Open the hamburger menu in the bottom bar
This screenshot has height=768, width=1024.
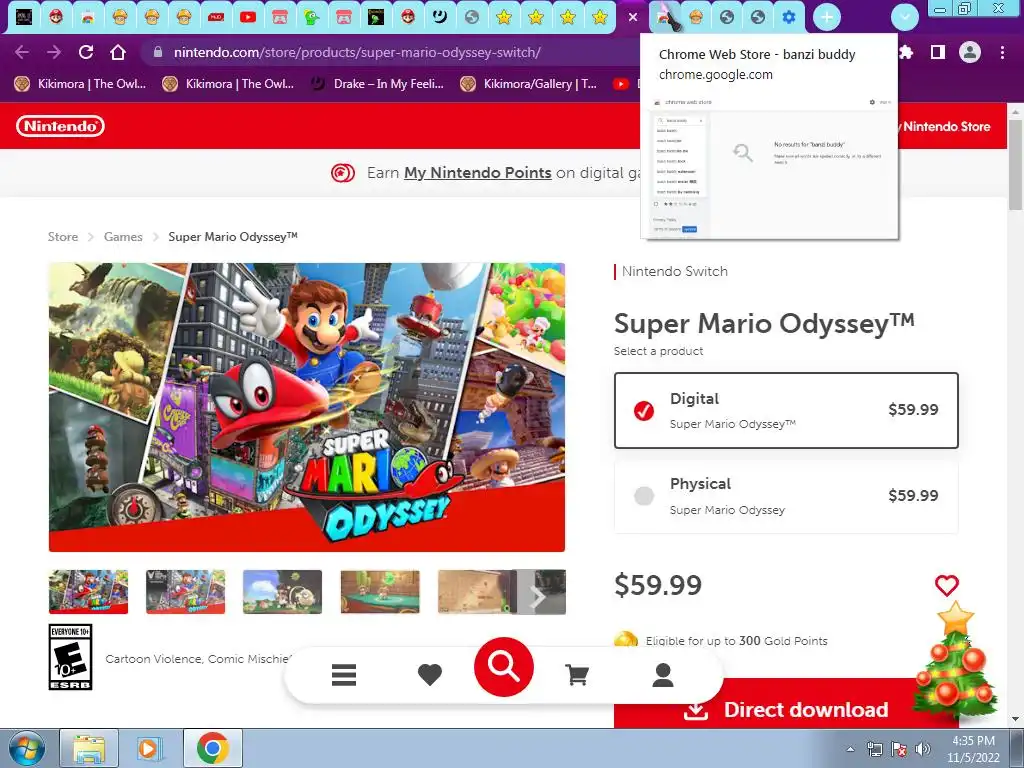pyautogui.click(x=344, y=675)
